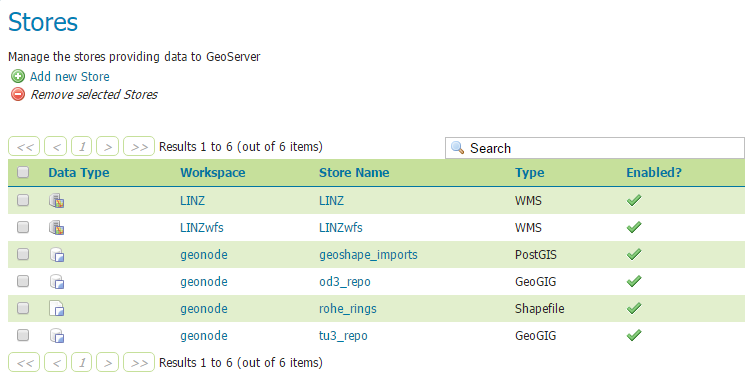This screenshot has width=749, height=383.
Task: Click the shapefile icon in the rohe_rings row
Action: (x=56, y=309)
